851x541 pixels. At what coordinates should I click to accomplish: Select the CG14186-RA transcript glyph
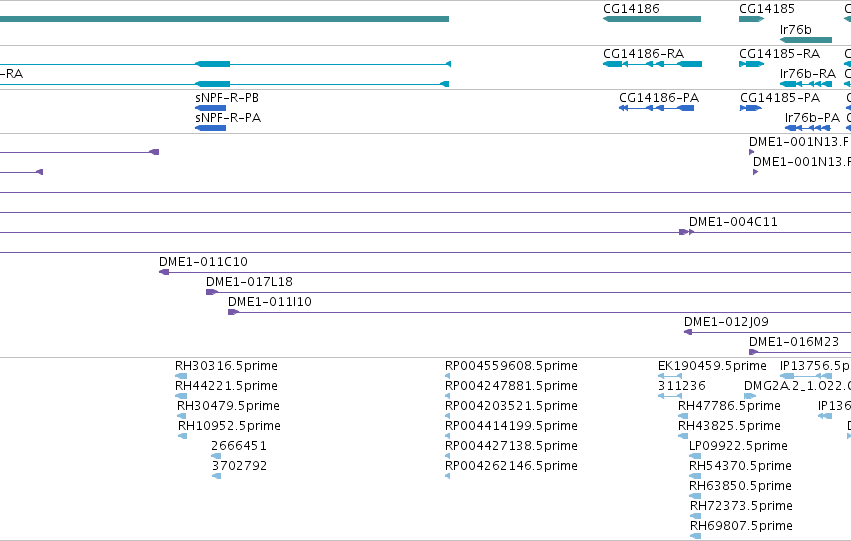652,64
